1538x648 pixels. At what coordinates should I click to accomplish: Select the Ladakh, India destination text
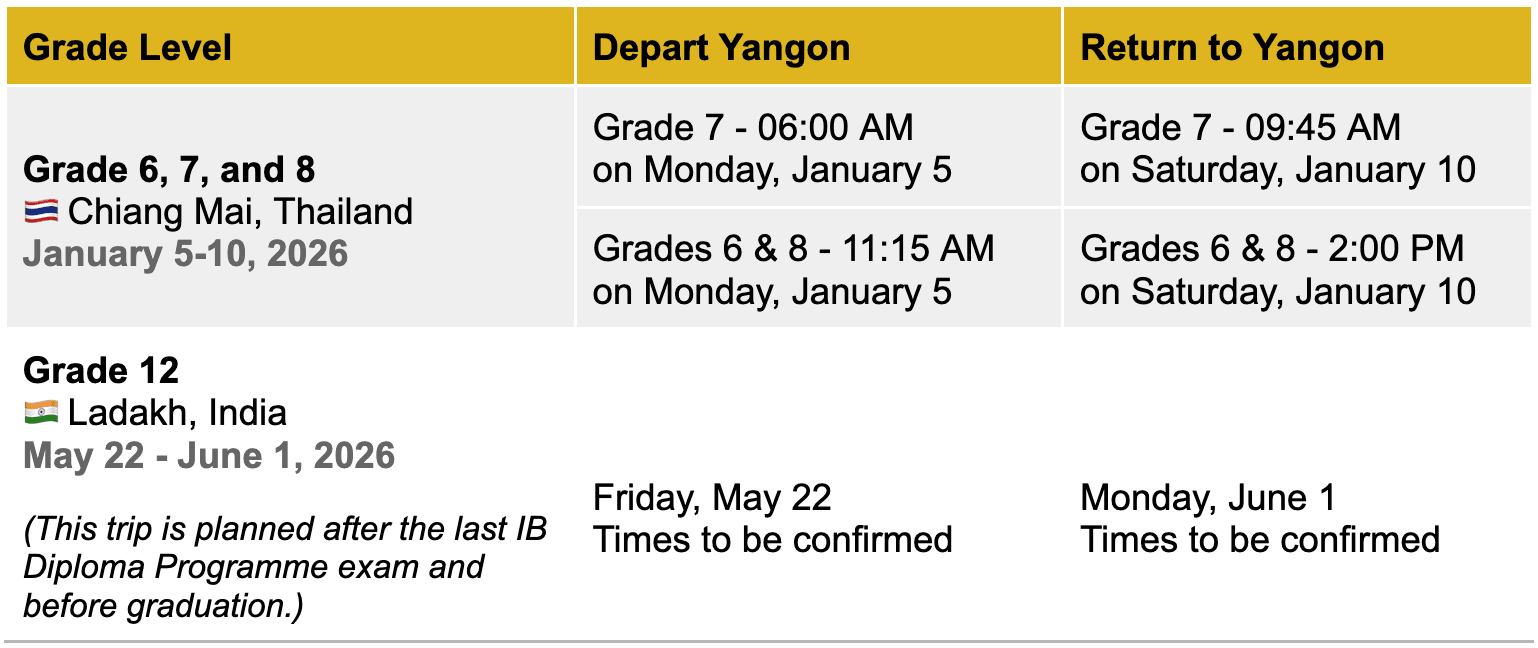[x=177, y=412]
